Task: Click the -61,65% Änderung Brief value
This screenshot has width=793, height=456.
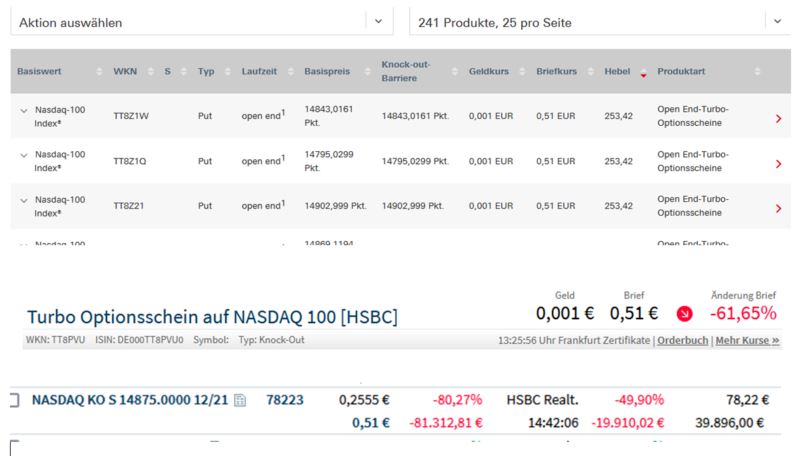Action: point(743,313)
